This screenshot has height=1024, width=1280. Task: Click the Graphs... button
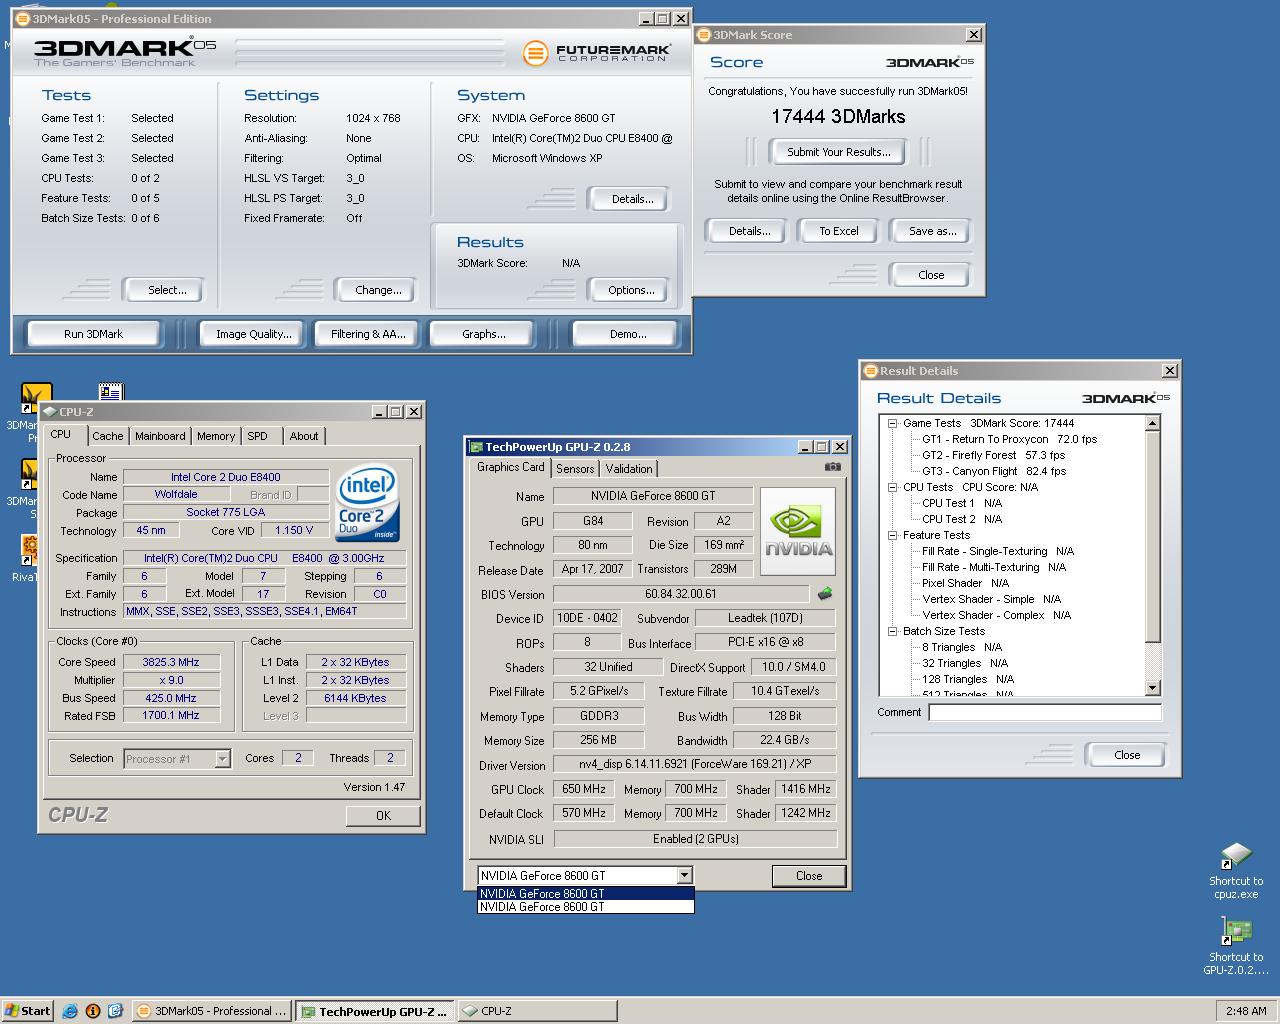pyautogui.click(x=484, y=334)
